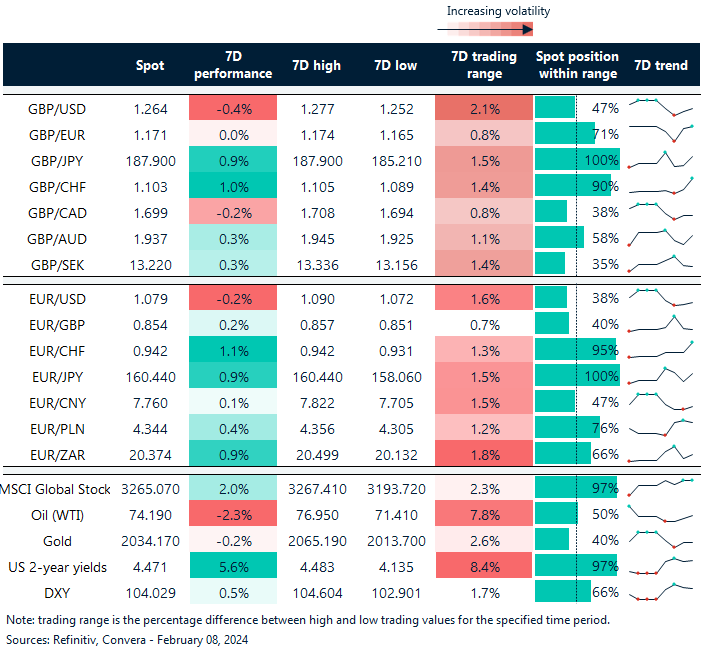The height and width of the screenshot is (650, 707).
Task: Click the Spot position within range header
Action: 577,65
